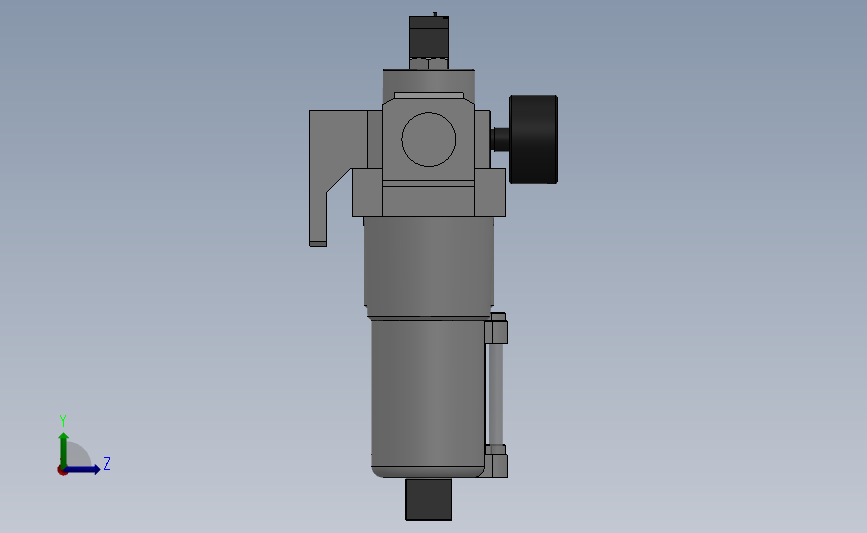
Task: Click the red origin point of the triad
Action: (62, 471)
